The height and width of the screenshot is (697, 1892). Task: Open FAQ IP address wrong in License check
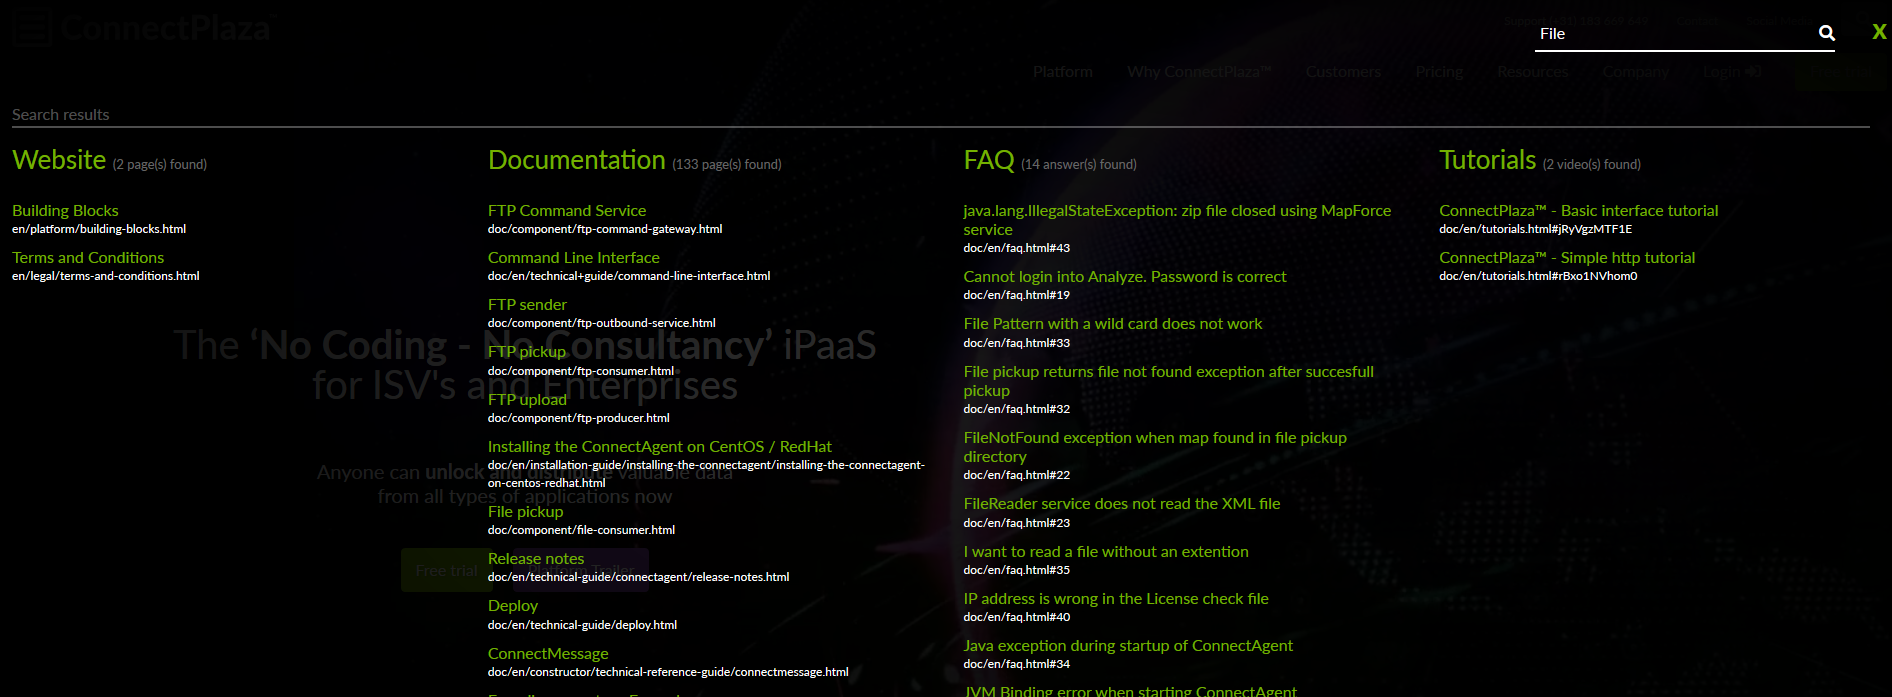coord(1115,599)
